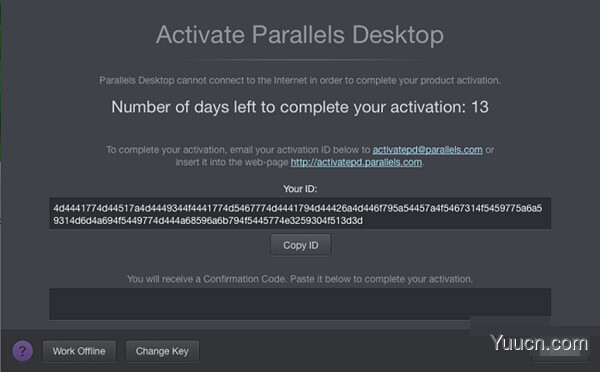Click the Confirmation Code instruction text

(x=300, y=279)
